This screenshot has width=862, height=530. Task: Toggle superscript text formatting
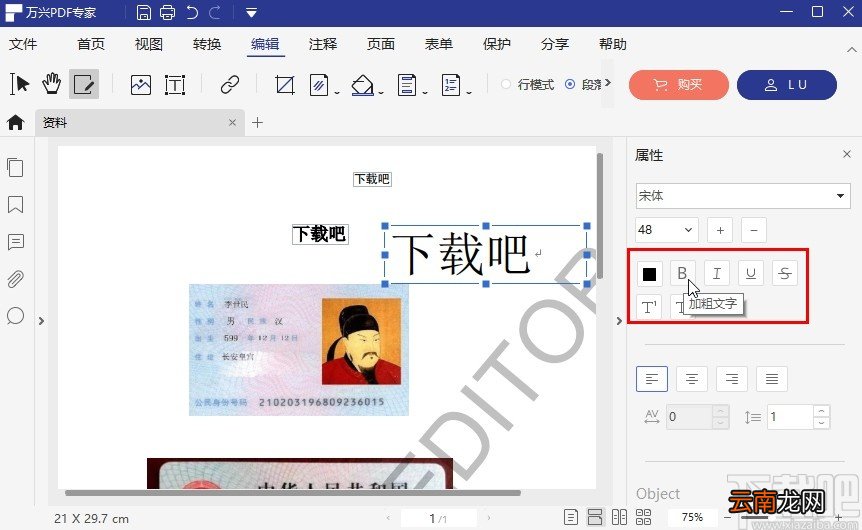click(x=649, y=307)
